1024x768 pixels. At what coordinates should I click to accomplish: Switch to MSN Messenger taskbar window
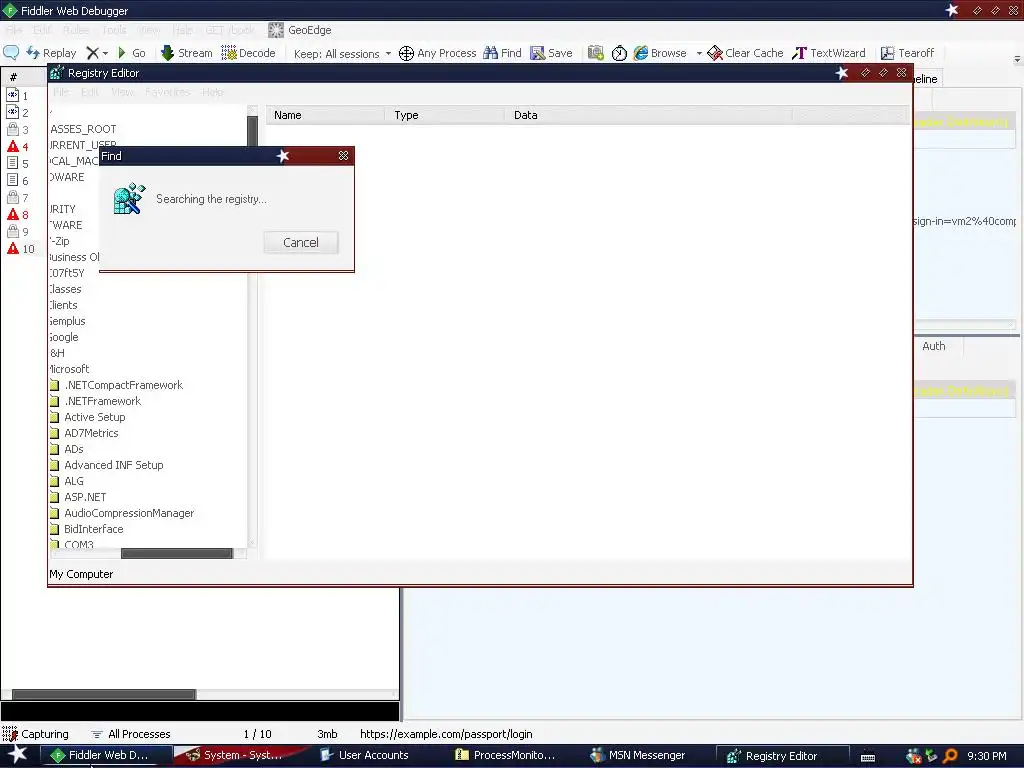647,756
